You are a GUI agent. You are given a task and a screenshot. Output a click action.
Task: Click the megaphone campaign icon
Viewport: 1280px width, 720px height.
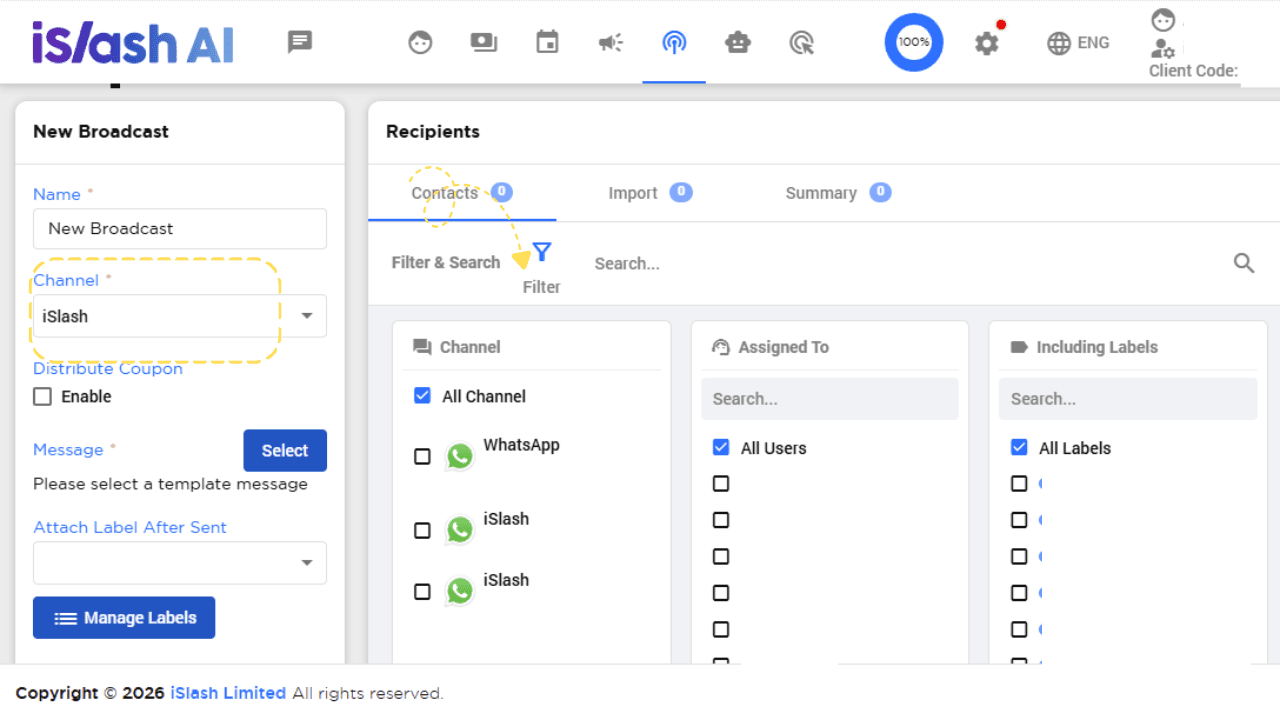point(611,43)
